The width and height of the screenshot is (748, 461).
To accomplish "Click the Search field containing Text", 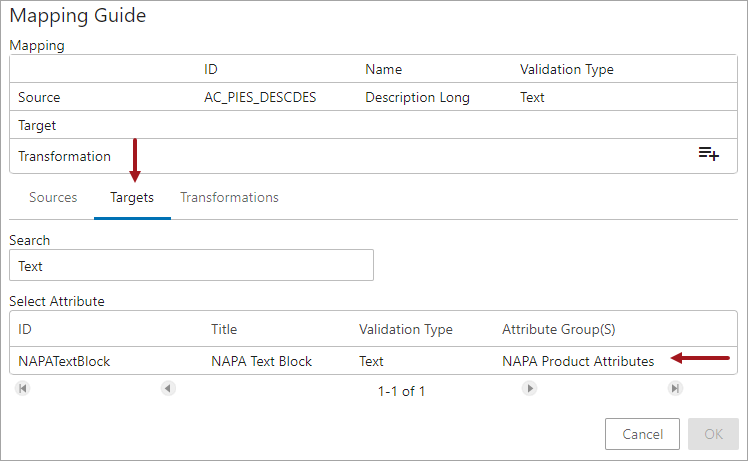I will (191, 265).
